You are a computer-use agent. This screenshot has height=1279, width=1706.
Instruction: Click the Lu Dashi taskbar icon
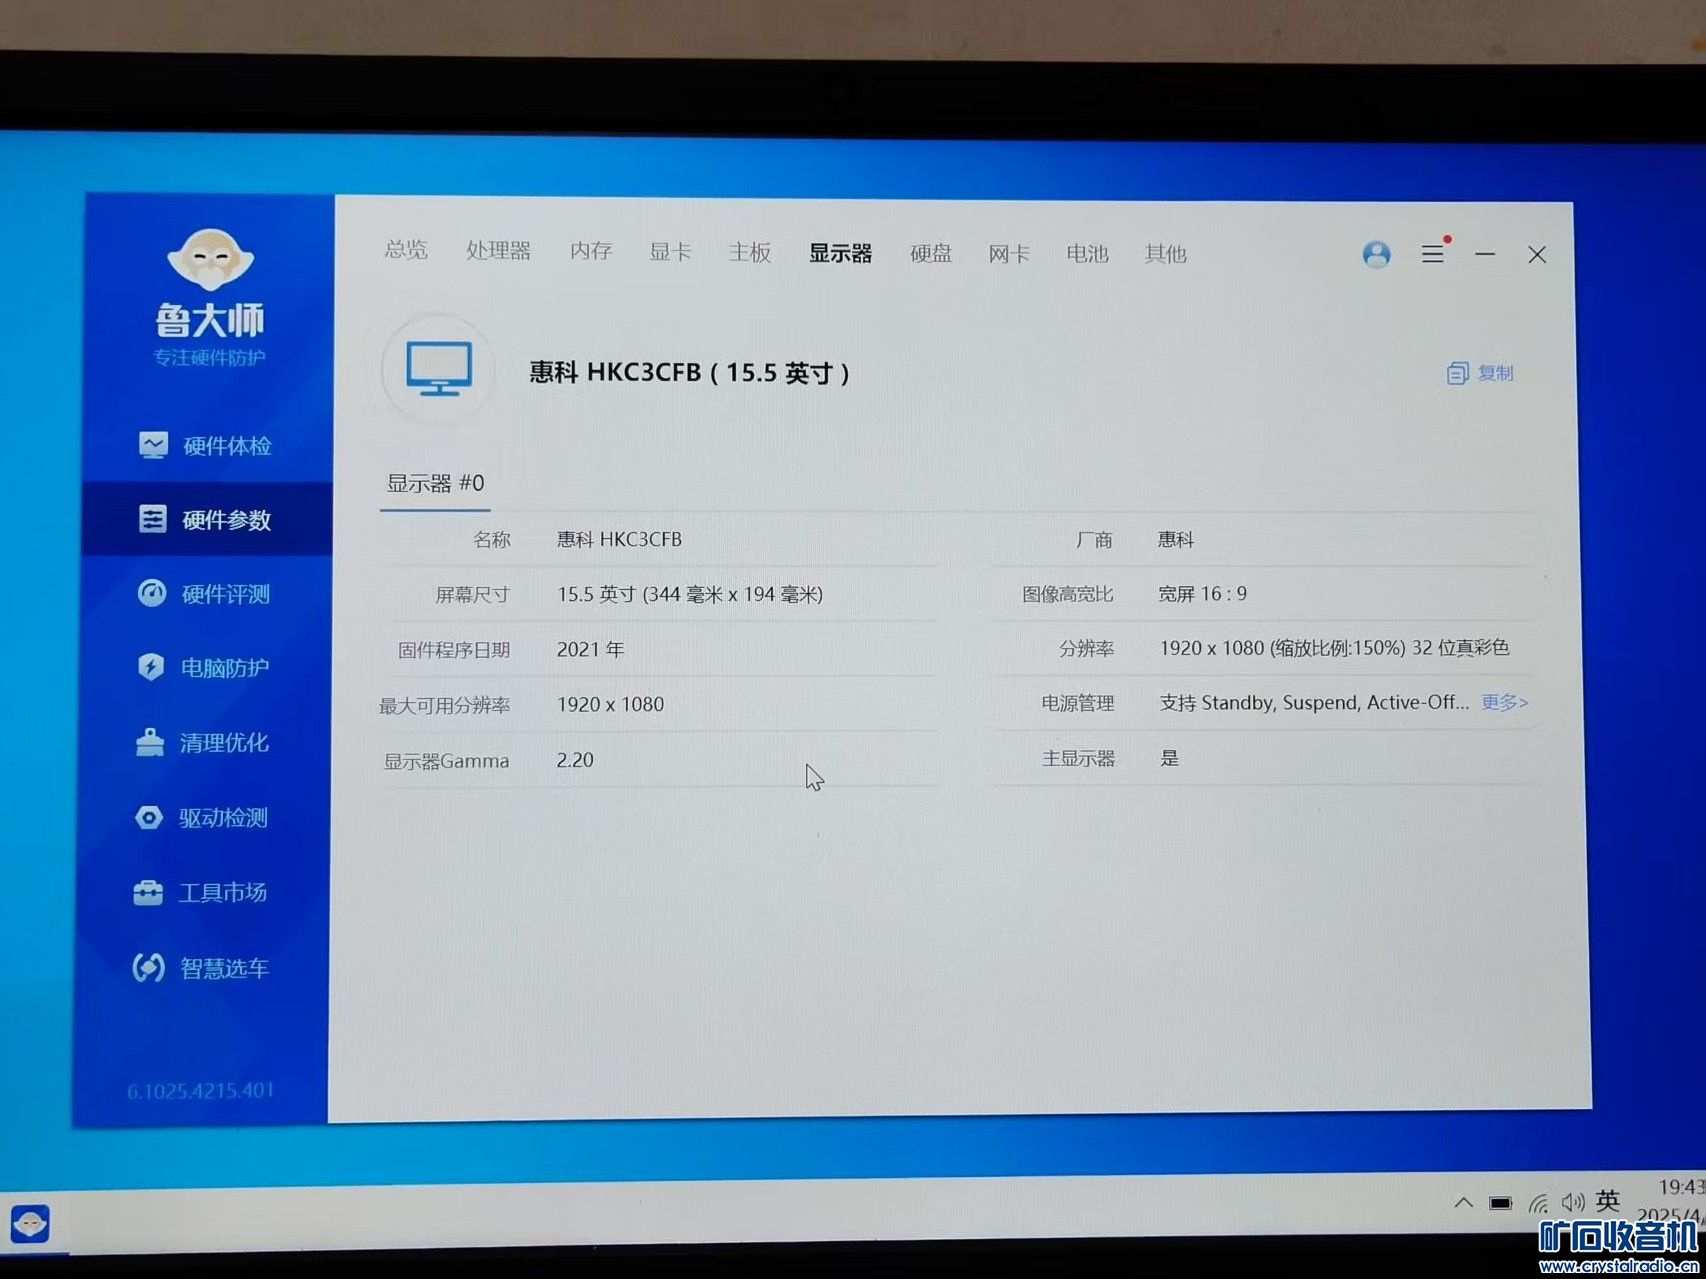(x=30, y=1222)
